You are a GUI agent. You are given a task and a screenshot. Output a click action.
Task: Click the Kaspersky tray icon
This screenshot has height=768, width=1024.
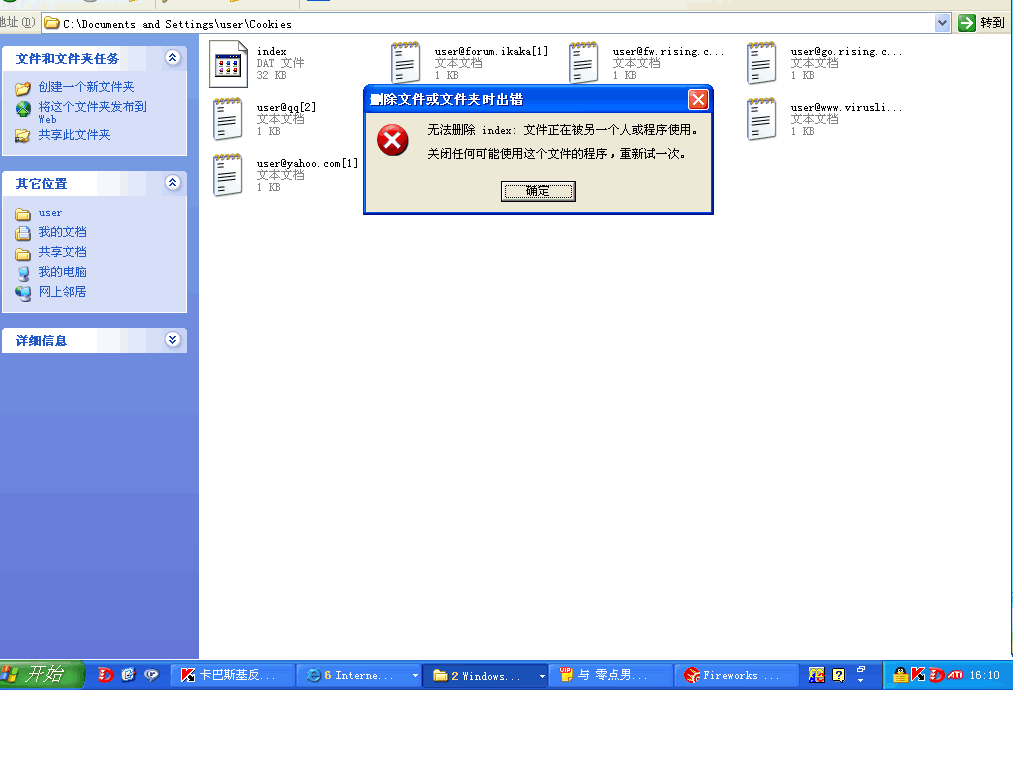tap(918, 675)
